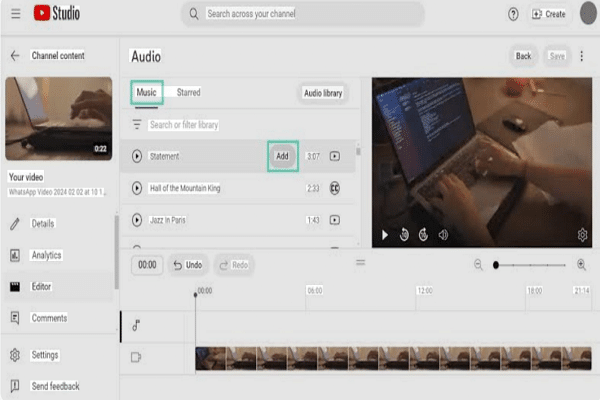Zoom in the timeline

(x=581, y=264)
